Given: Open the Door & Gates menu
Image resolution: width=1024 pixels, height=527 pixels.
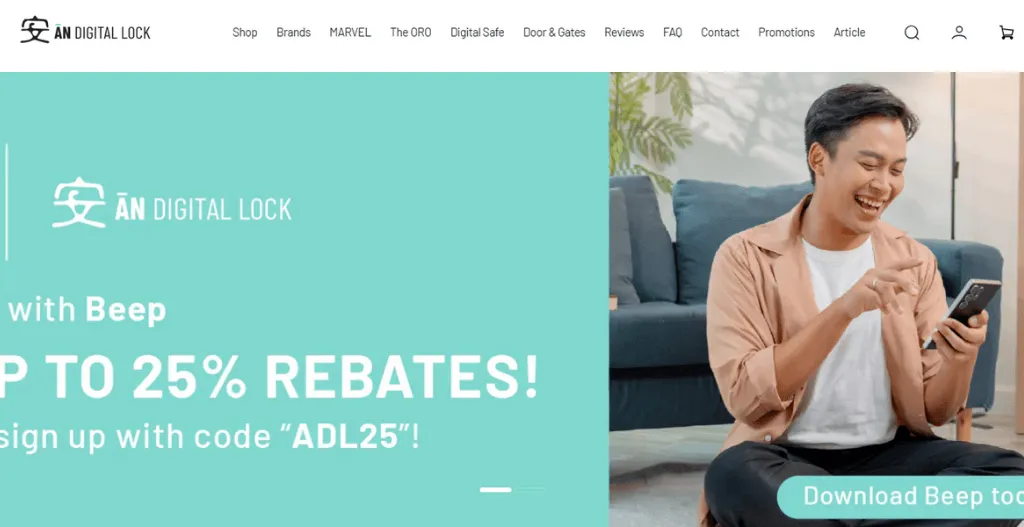Looking at the screenshot, I should 554,32.
